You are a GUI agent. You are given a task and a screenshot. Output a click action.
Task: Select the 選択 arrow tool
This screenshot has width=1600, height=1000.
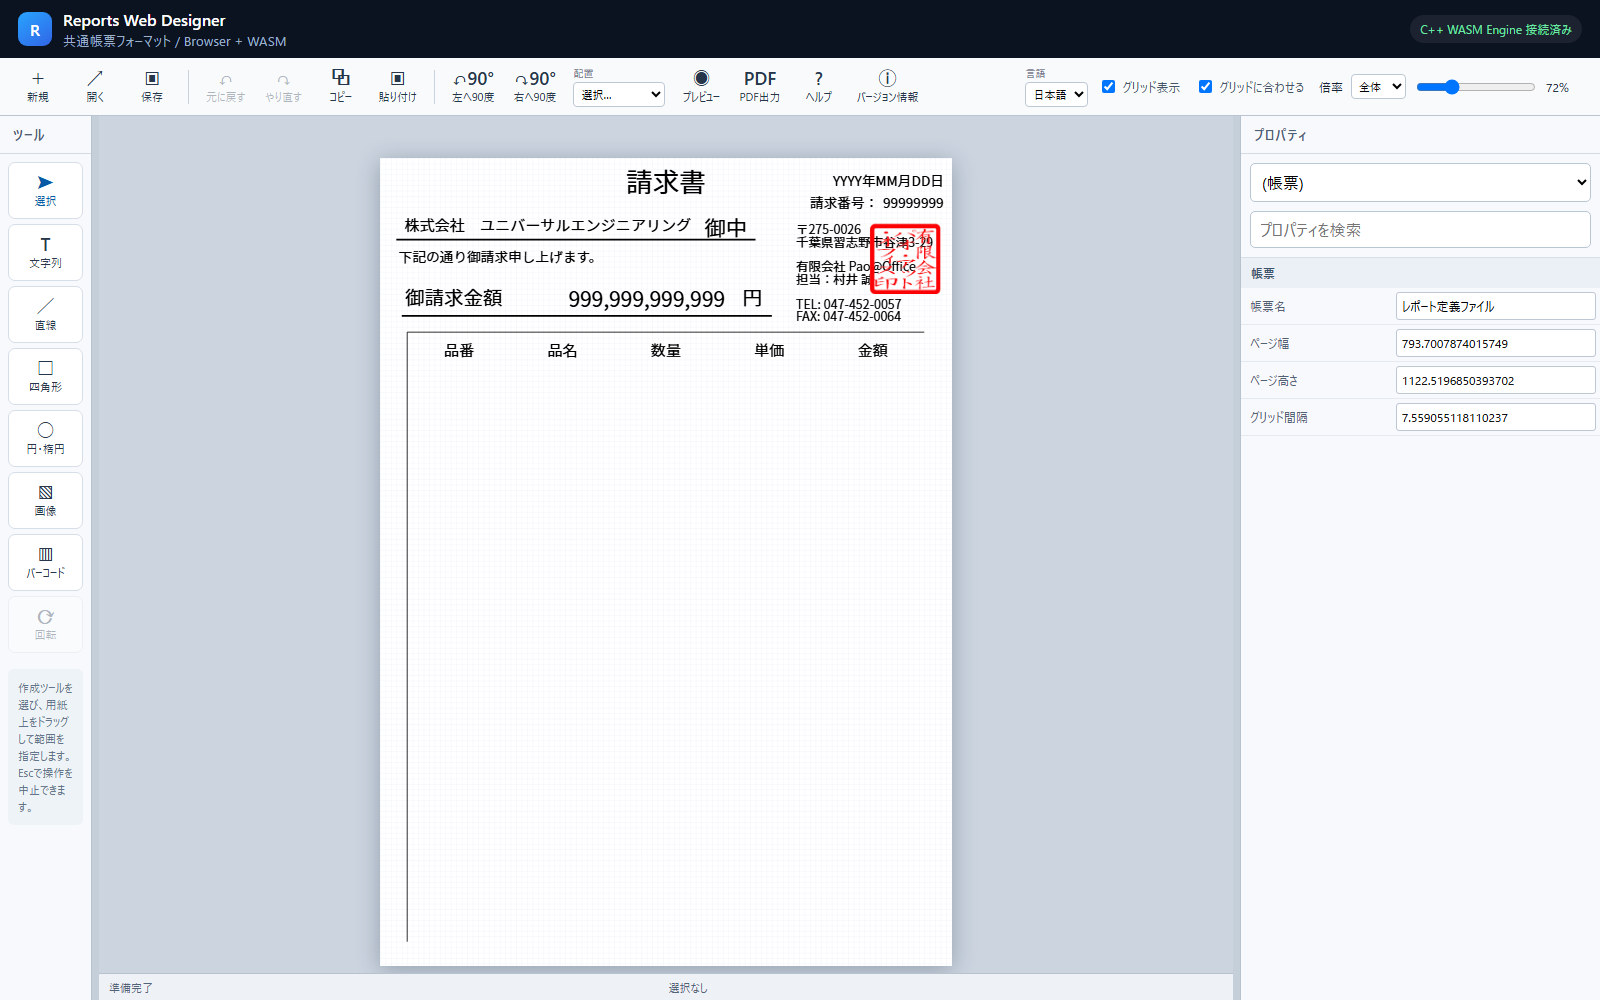[x=45, y=190]
